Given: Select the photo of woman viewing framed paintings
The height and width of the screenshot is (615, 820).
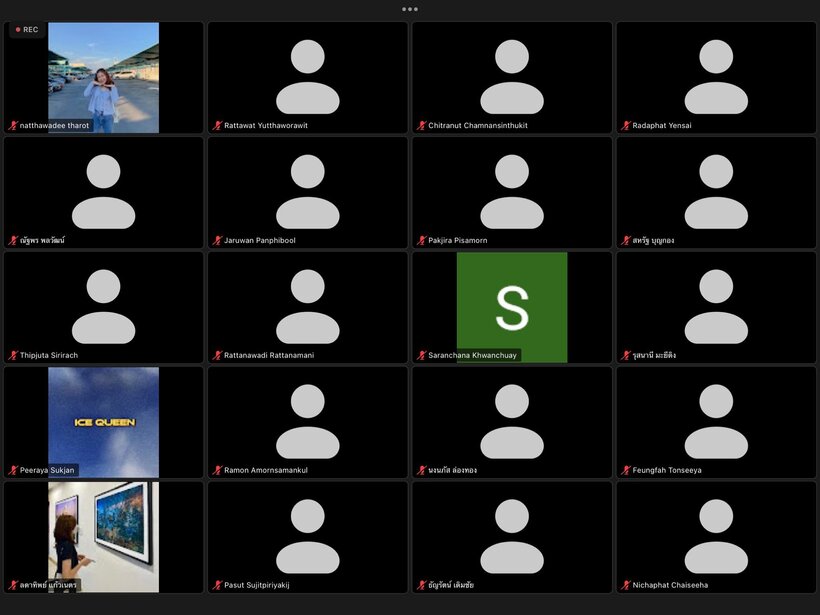Looking at the screenshot, I should click(x=104, y=537).
